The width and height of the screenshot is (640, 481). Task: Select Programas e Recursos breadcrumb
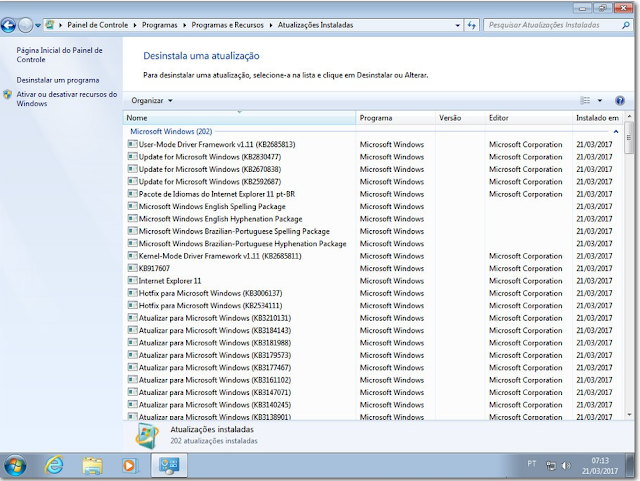tap(227, 25)
